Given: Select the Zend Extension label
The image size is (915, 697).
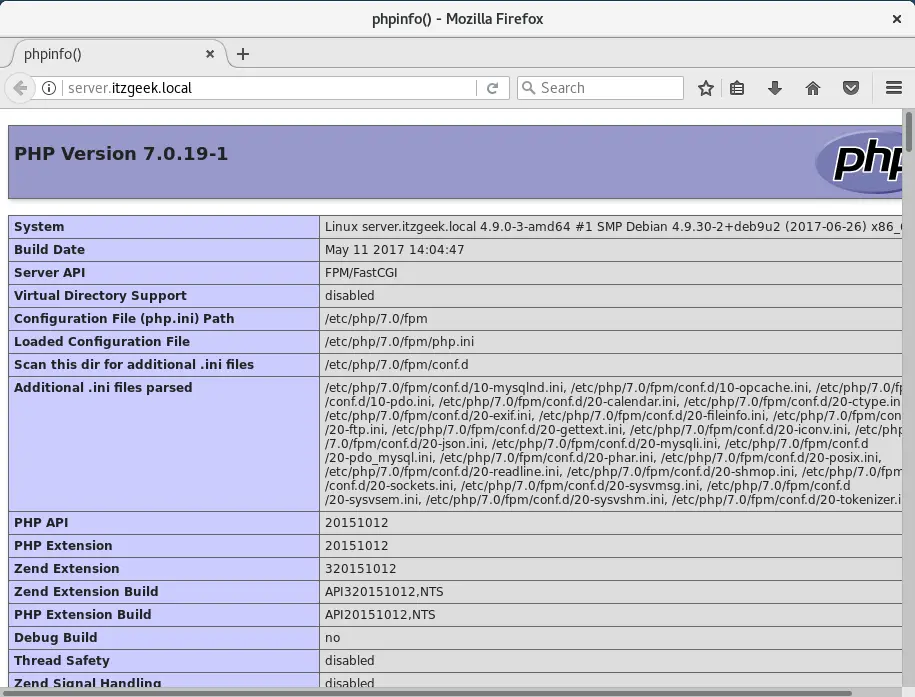Looking at the screenshot, I should pos(67,569).
